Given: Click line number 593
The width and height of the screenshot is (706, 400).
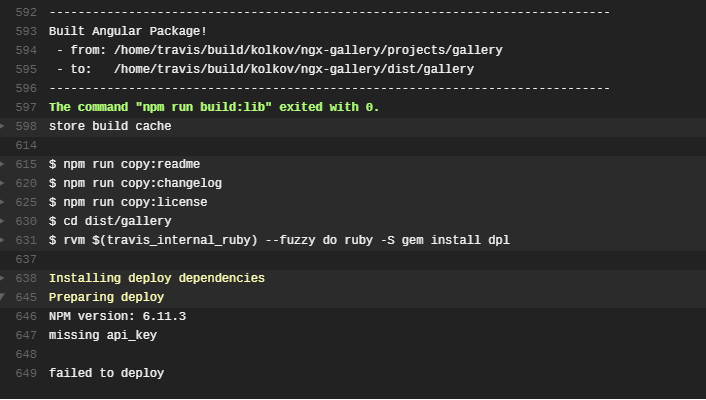Looking at the screenshot, I should pos(28,31).
